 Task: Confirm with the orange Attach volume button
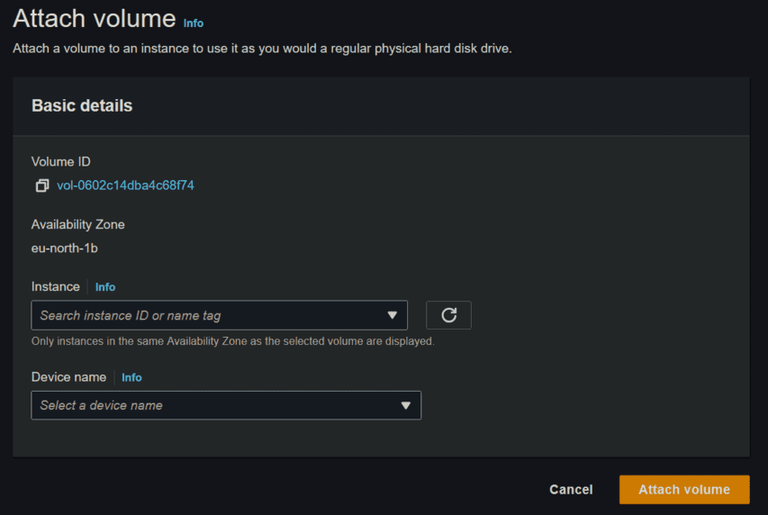click(684, 489)
